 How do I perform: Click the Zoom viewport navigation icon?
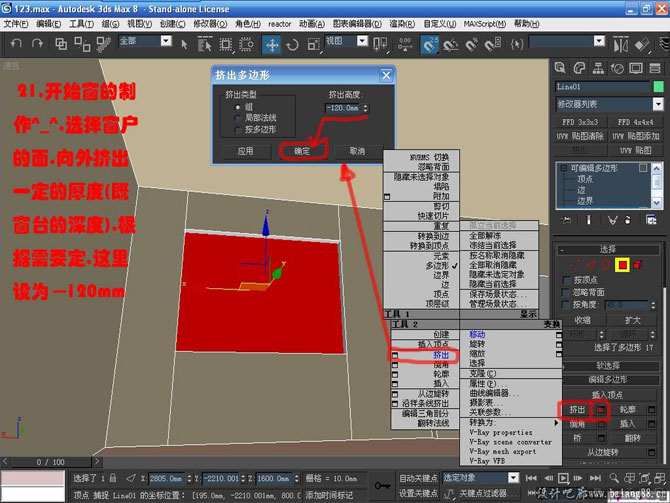[x=614, y=478]
